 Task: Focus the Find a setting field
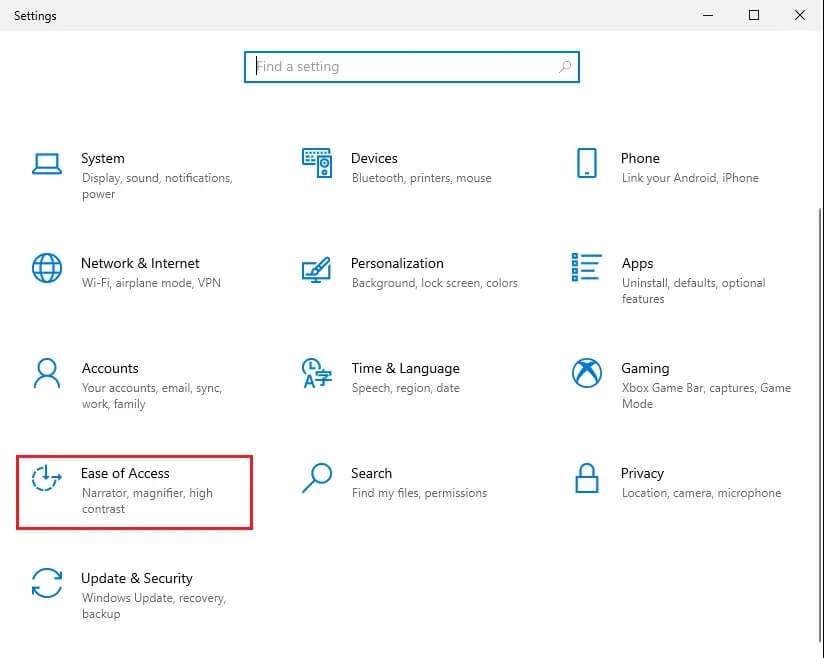click(411, 67)
